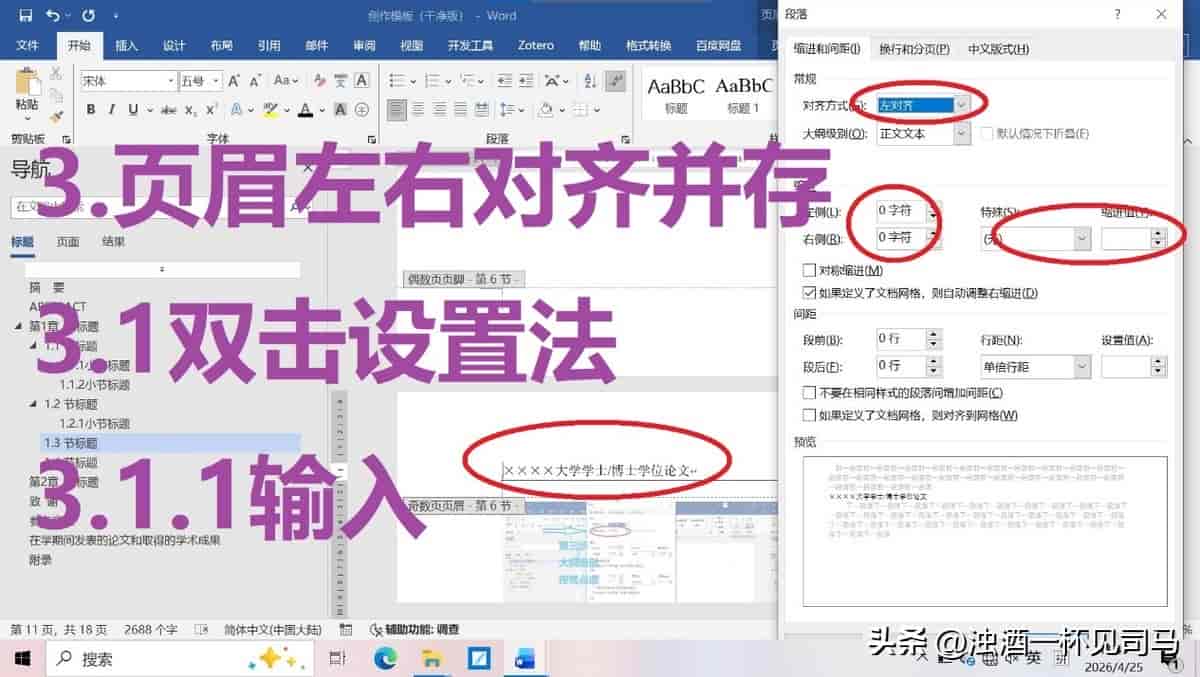Cut selection with scissors icon

point(56,73)
